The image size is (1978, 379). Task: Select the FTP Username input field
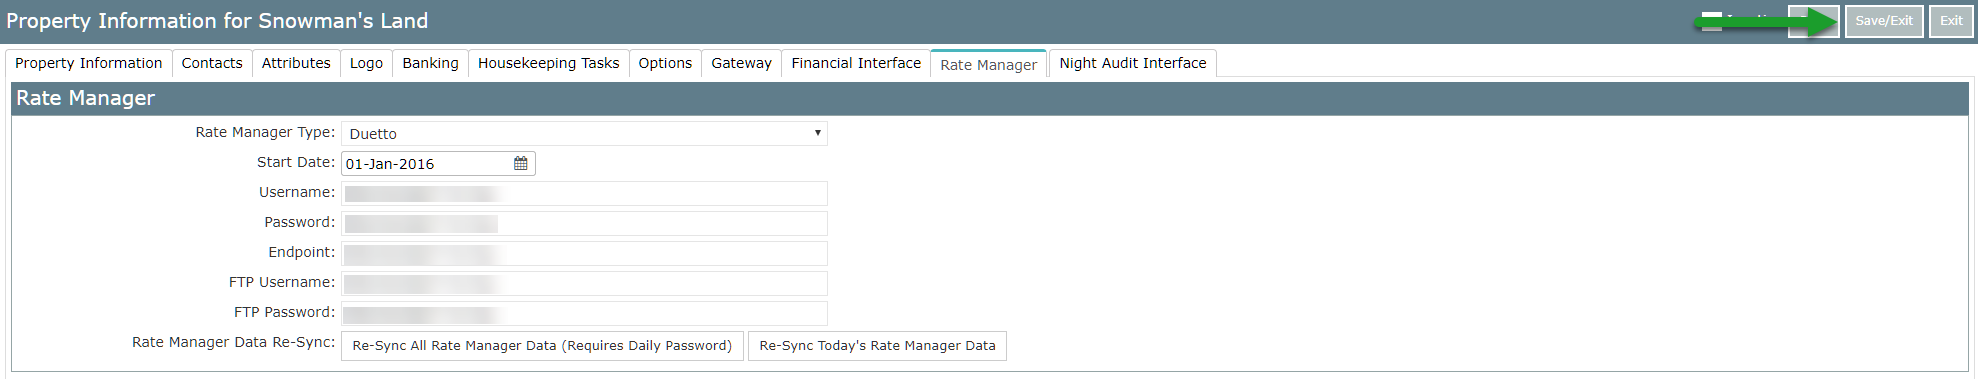(584, 283)
